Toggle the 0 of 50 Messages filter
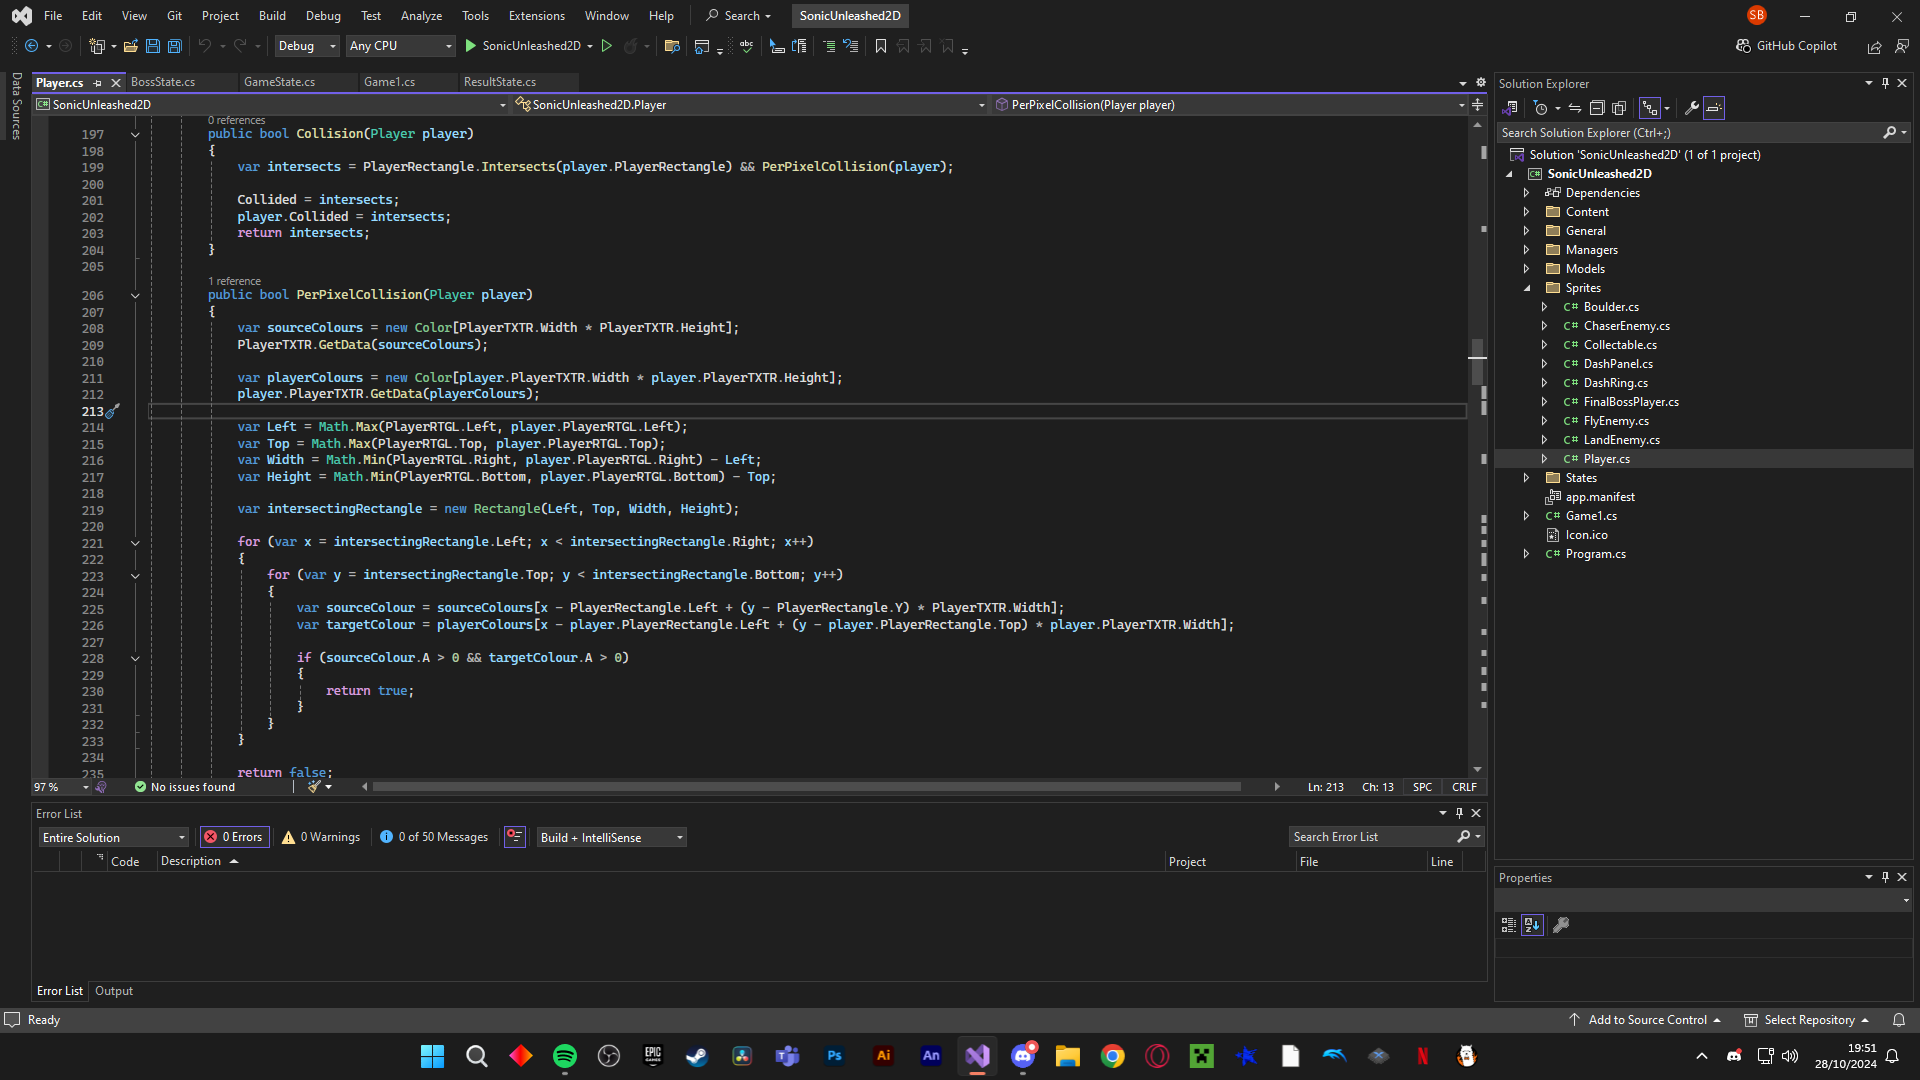The width and height of the screenshot is (1920, 1080). pyautogui.click(x=434, y=837)
